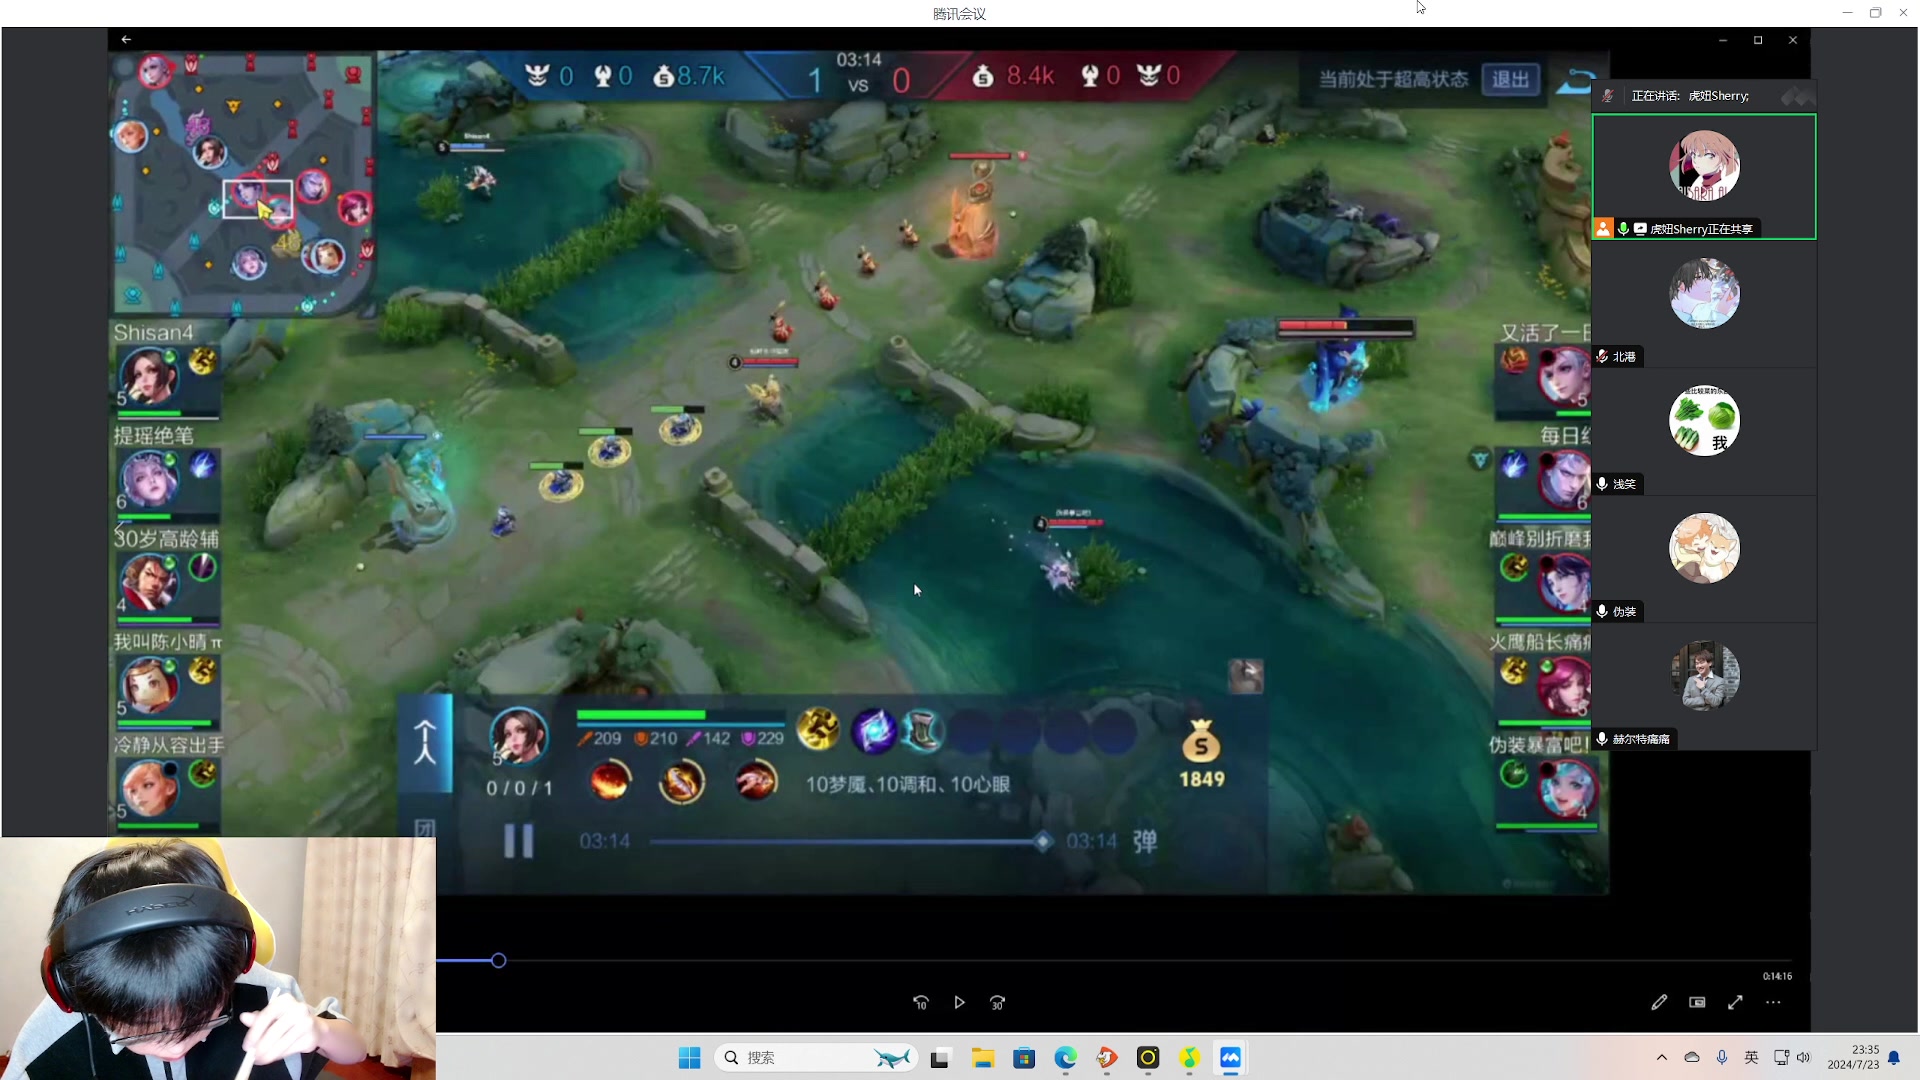Select participant 浅笑's video tile
The image size is (1920, 1080).
pos(1704,431)
